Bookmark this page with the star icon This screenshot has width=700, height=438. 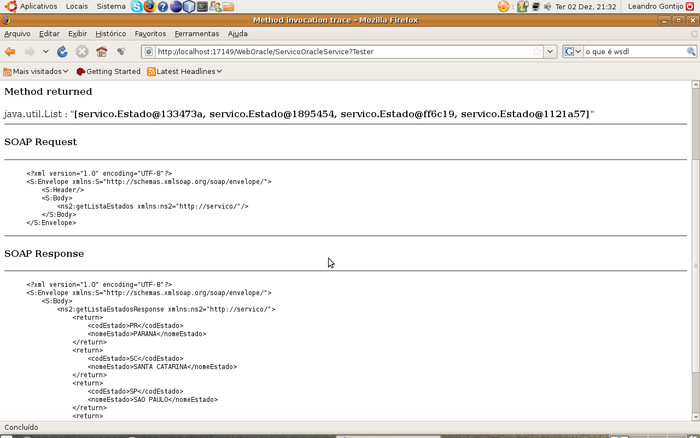[537, 52]
